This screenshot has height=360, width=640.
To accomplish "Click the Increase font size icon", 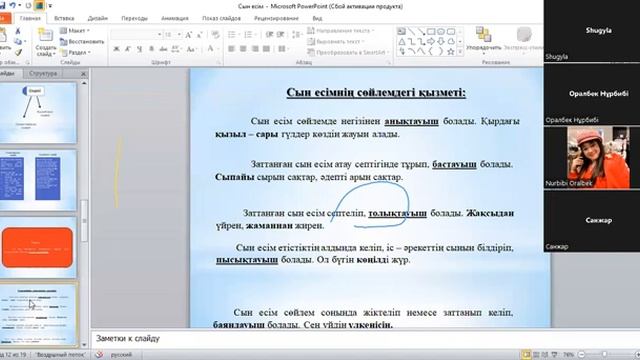I will [x=189, y=35].
